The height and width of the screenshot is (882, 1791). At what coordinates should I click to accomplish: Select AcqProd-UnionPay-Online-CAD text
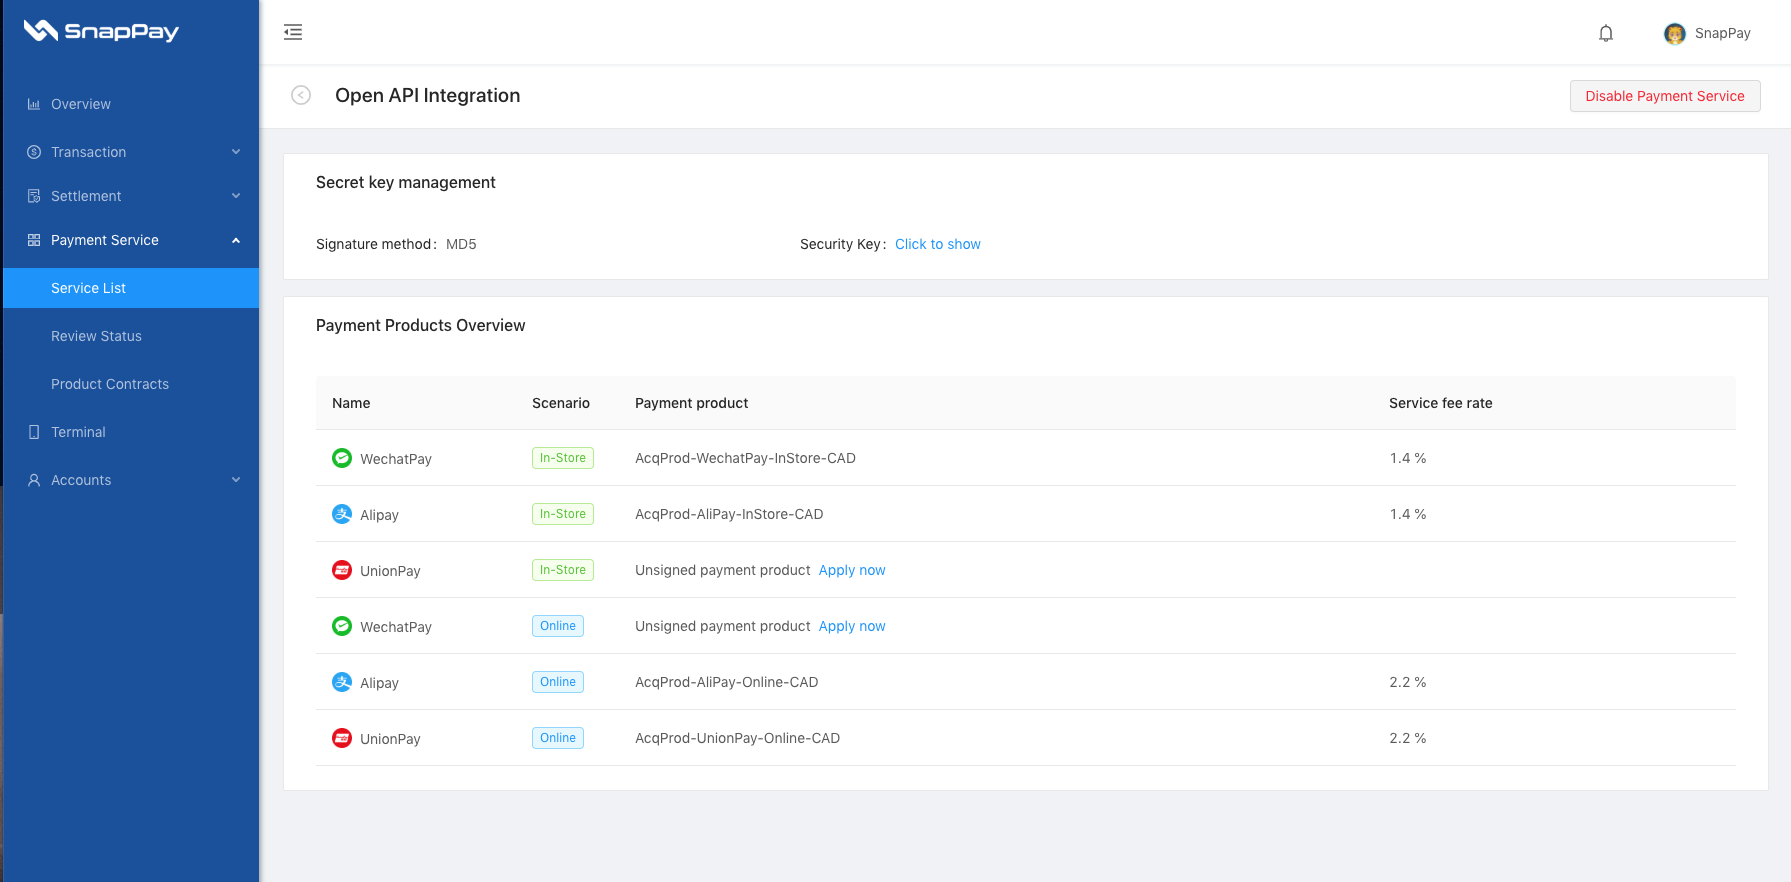(737, 738)
